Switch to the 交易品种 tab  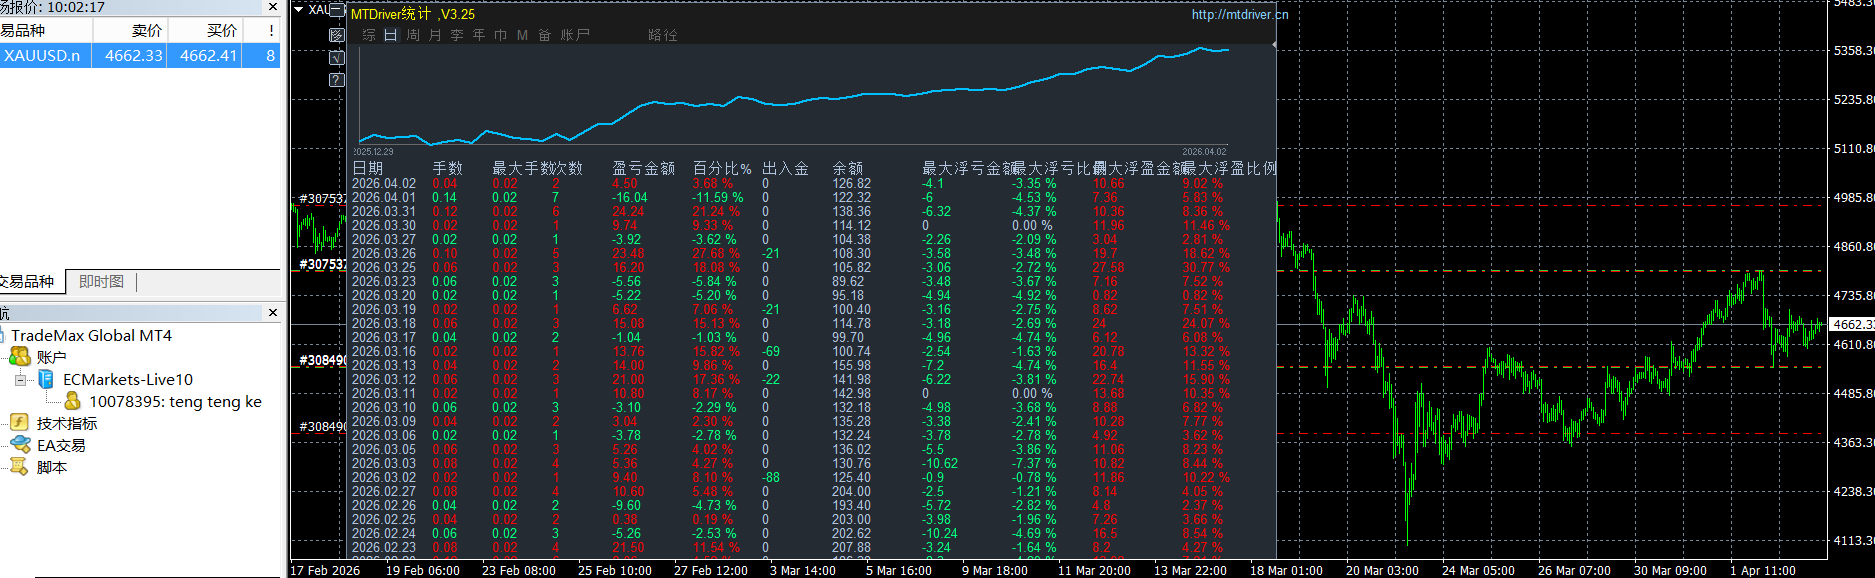[x=28, y=282]
